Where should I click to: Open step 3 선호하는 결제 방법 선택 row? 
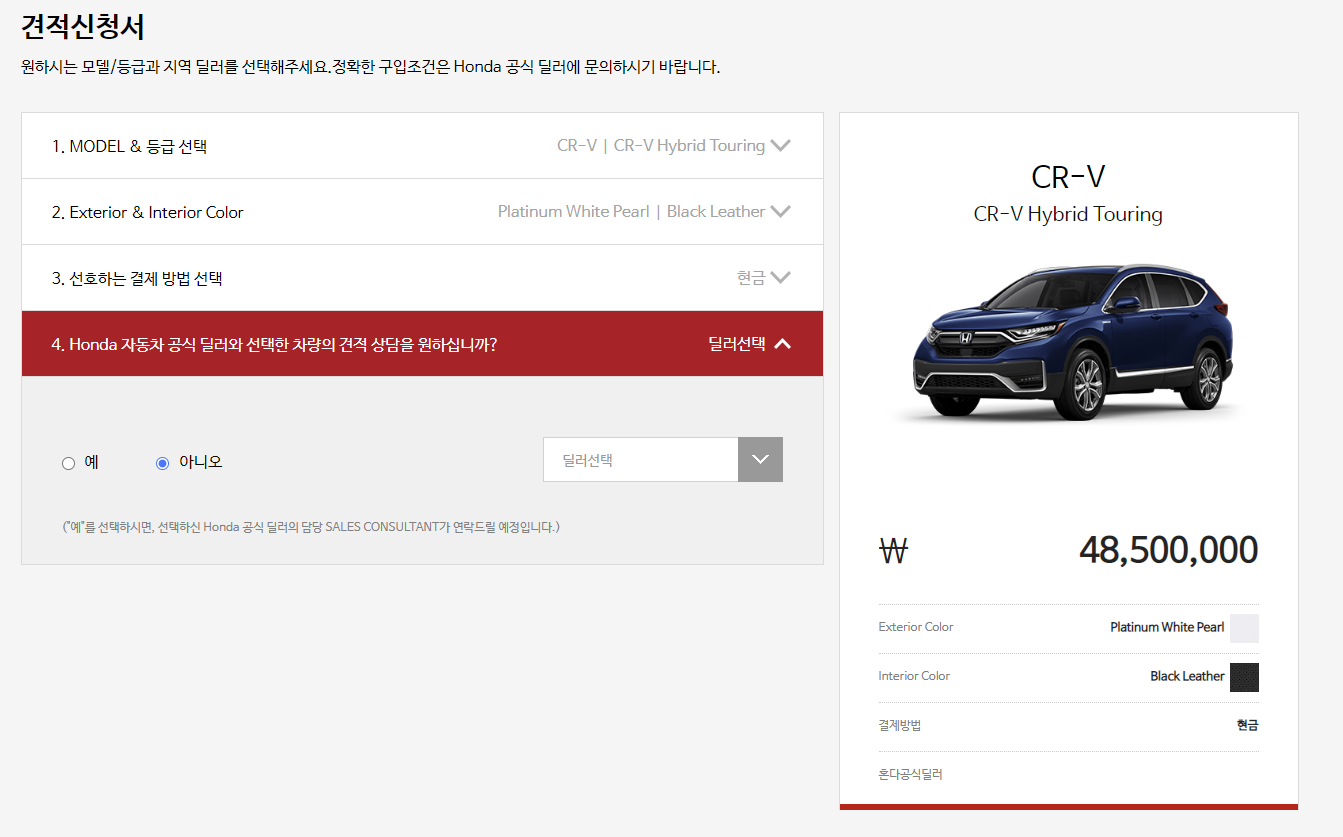click(422, 278)
